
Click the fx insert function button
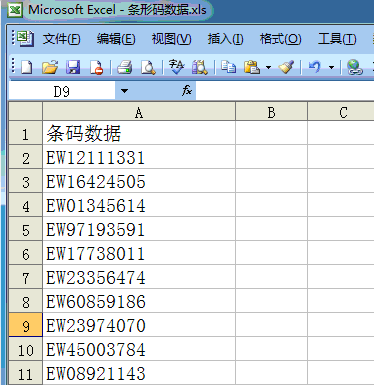(187, 90)
